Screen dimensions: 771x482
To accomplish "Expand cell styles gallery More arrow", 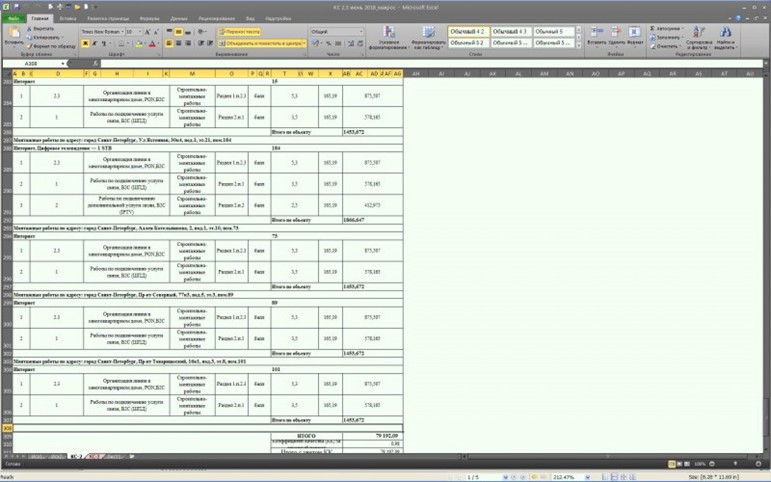I will [578, 45].
